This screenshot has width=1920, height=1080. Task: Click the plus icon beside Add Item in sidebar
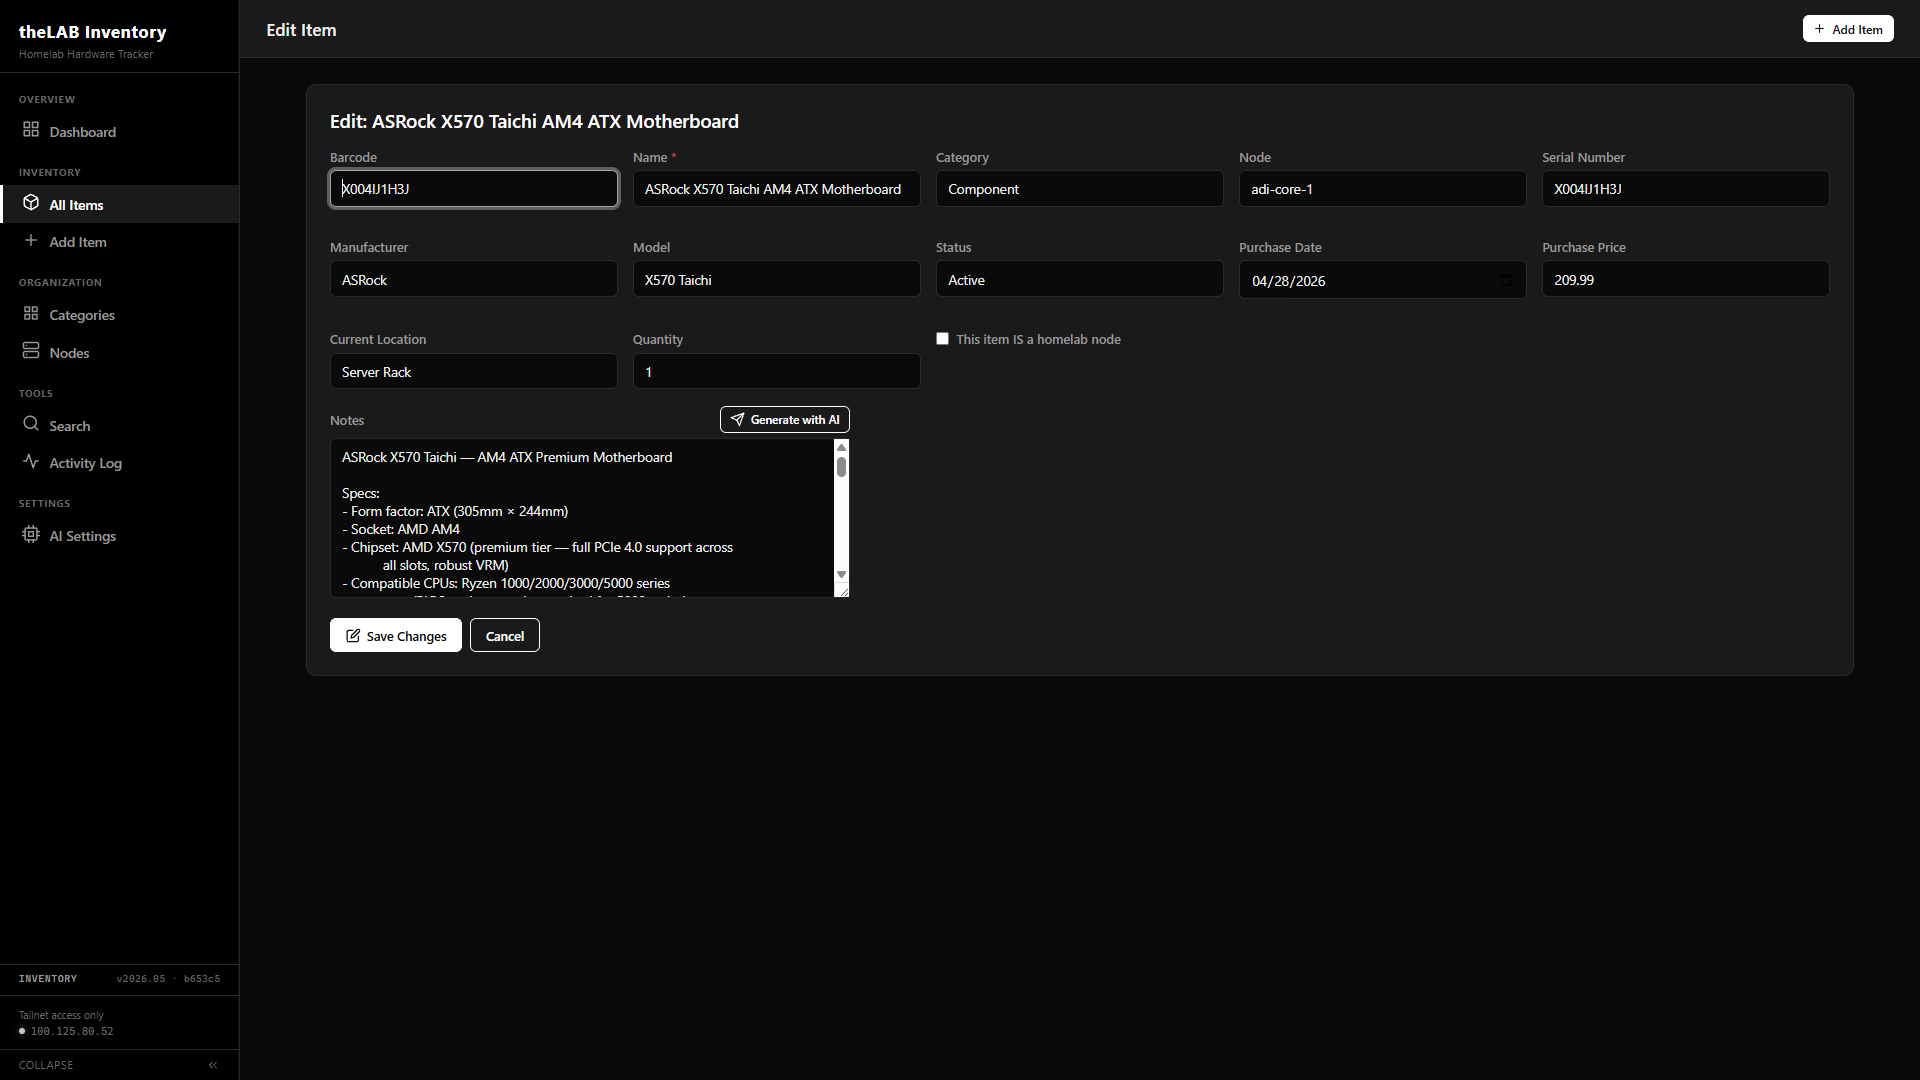click(31, 240)
